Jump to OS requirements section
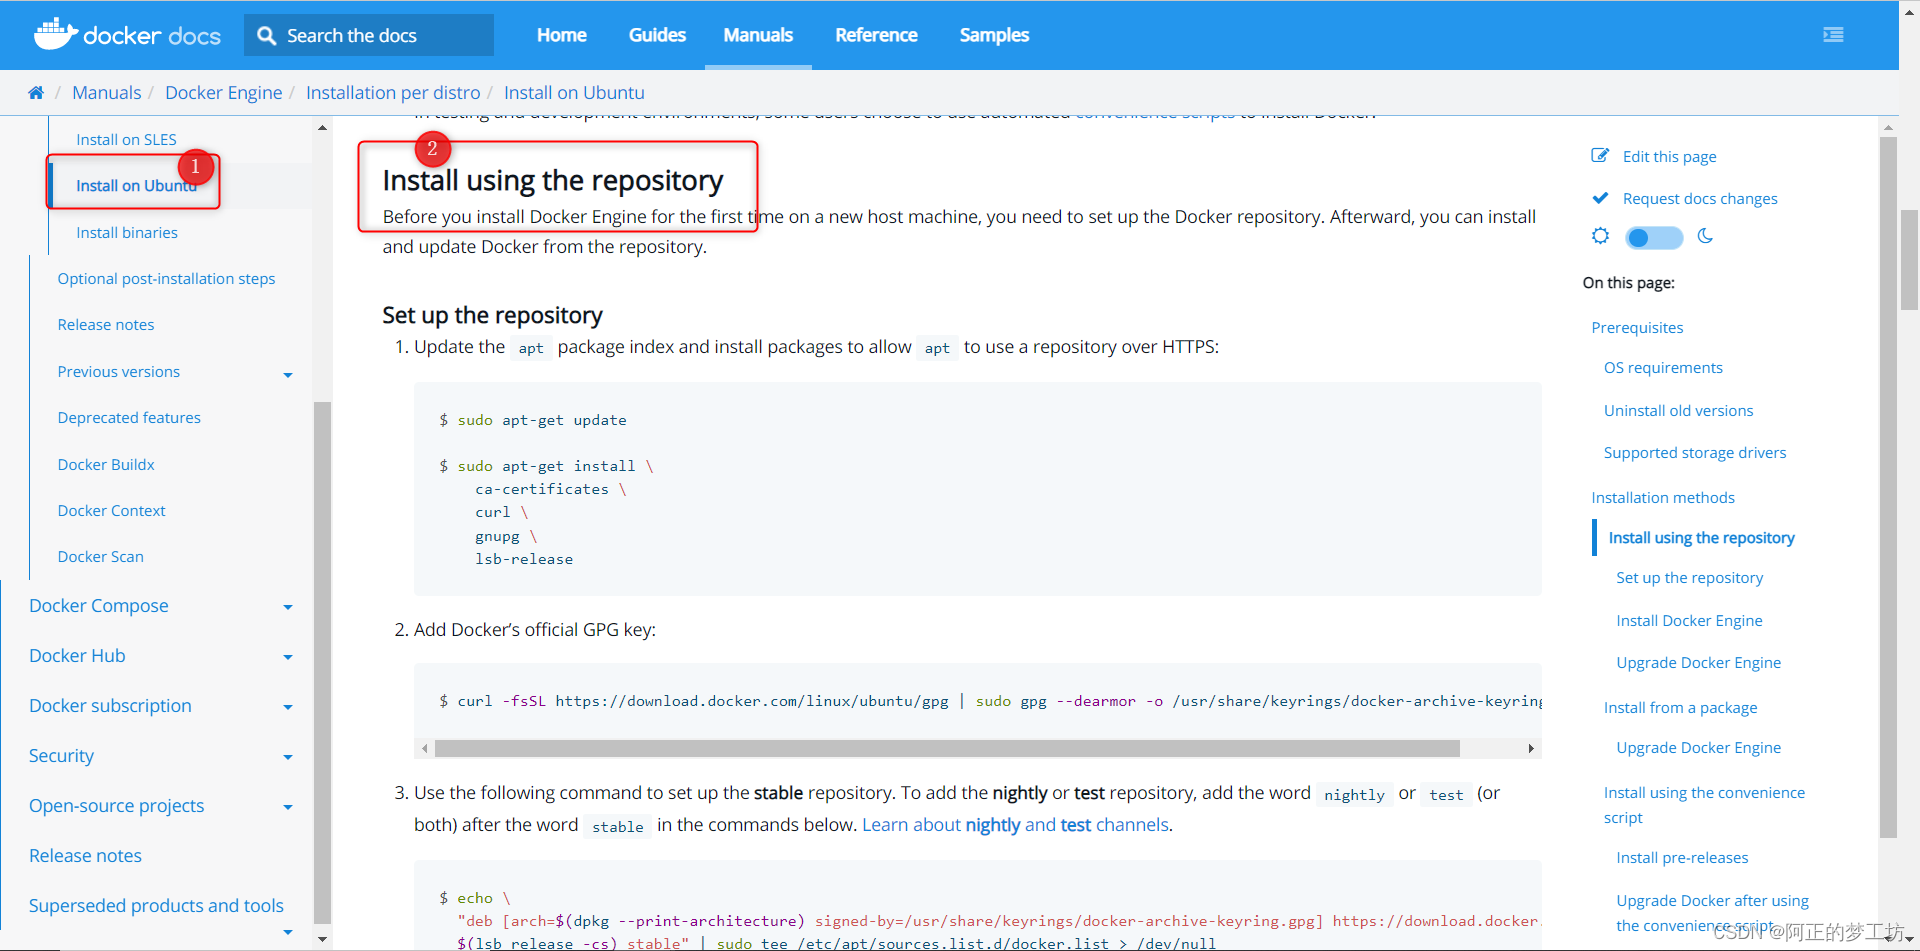 (1663, 368)
